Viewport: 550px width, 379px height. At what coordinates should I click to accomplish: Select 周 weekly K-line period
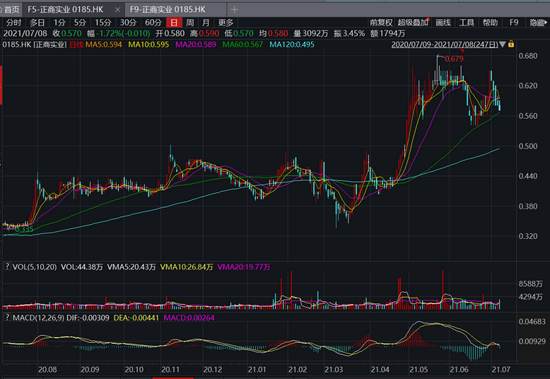coord(190,23)
